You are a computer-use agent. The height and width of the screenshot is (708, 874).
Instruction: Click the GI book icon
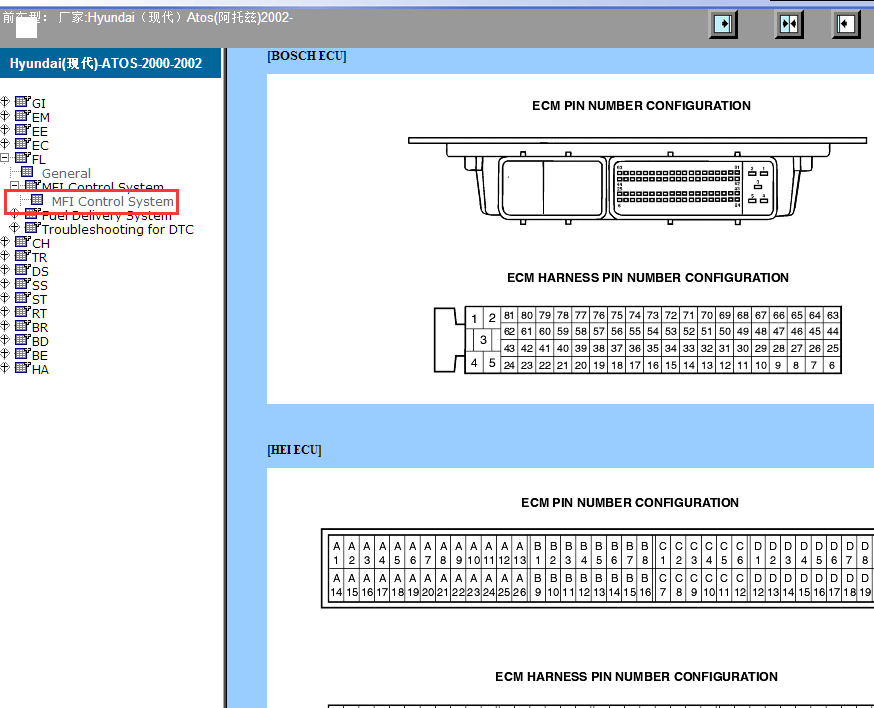point(22,101)
